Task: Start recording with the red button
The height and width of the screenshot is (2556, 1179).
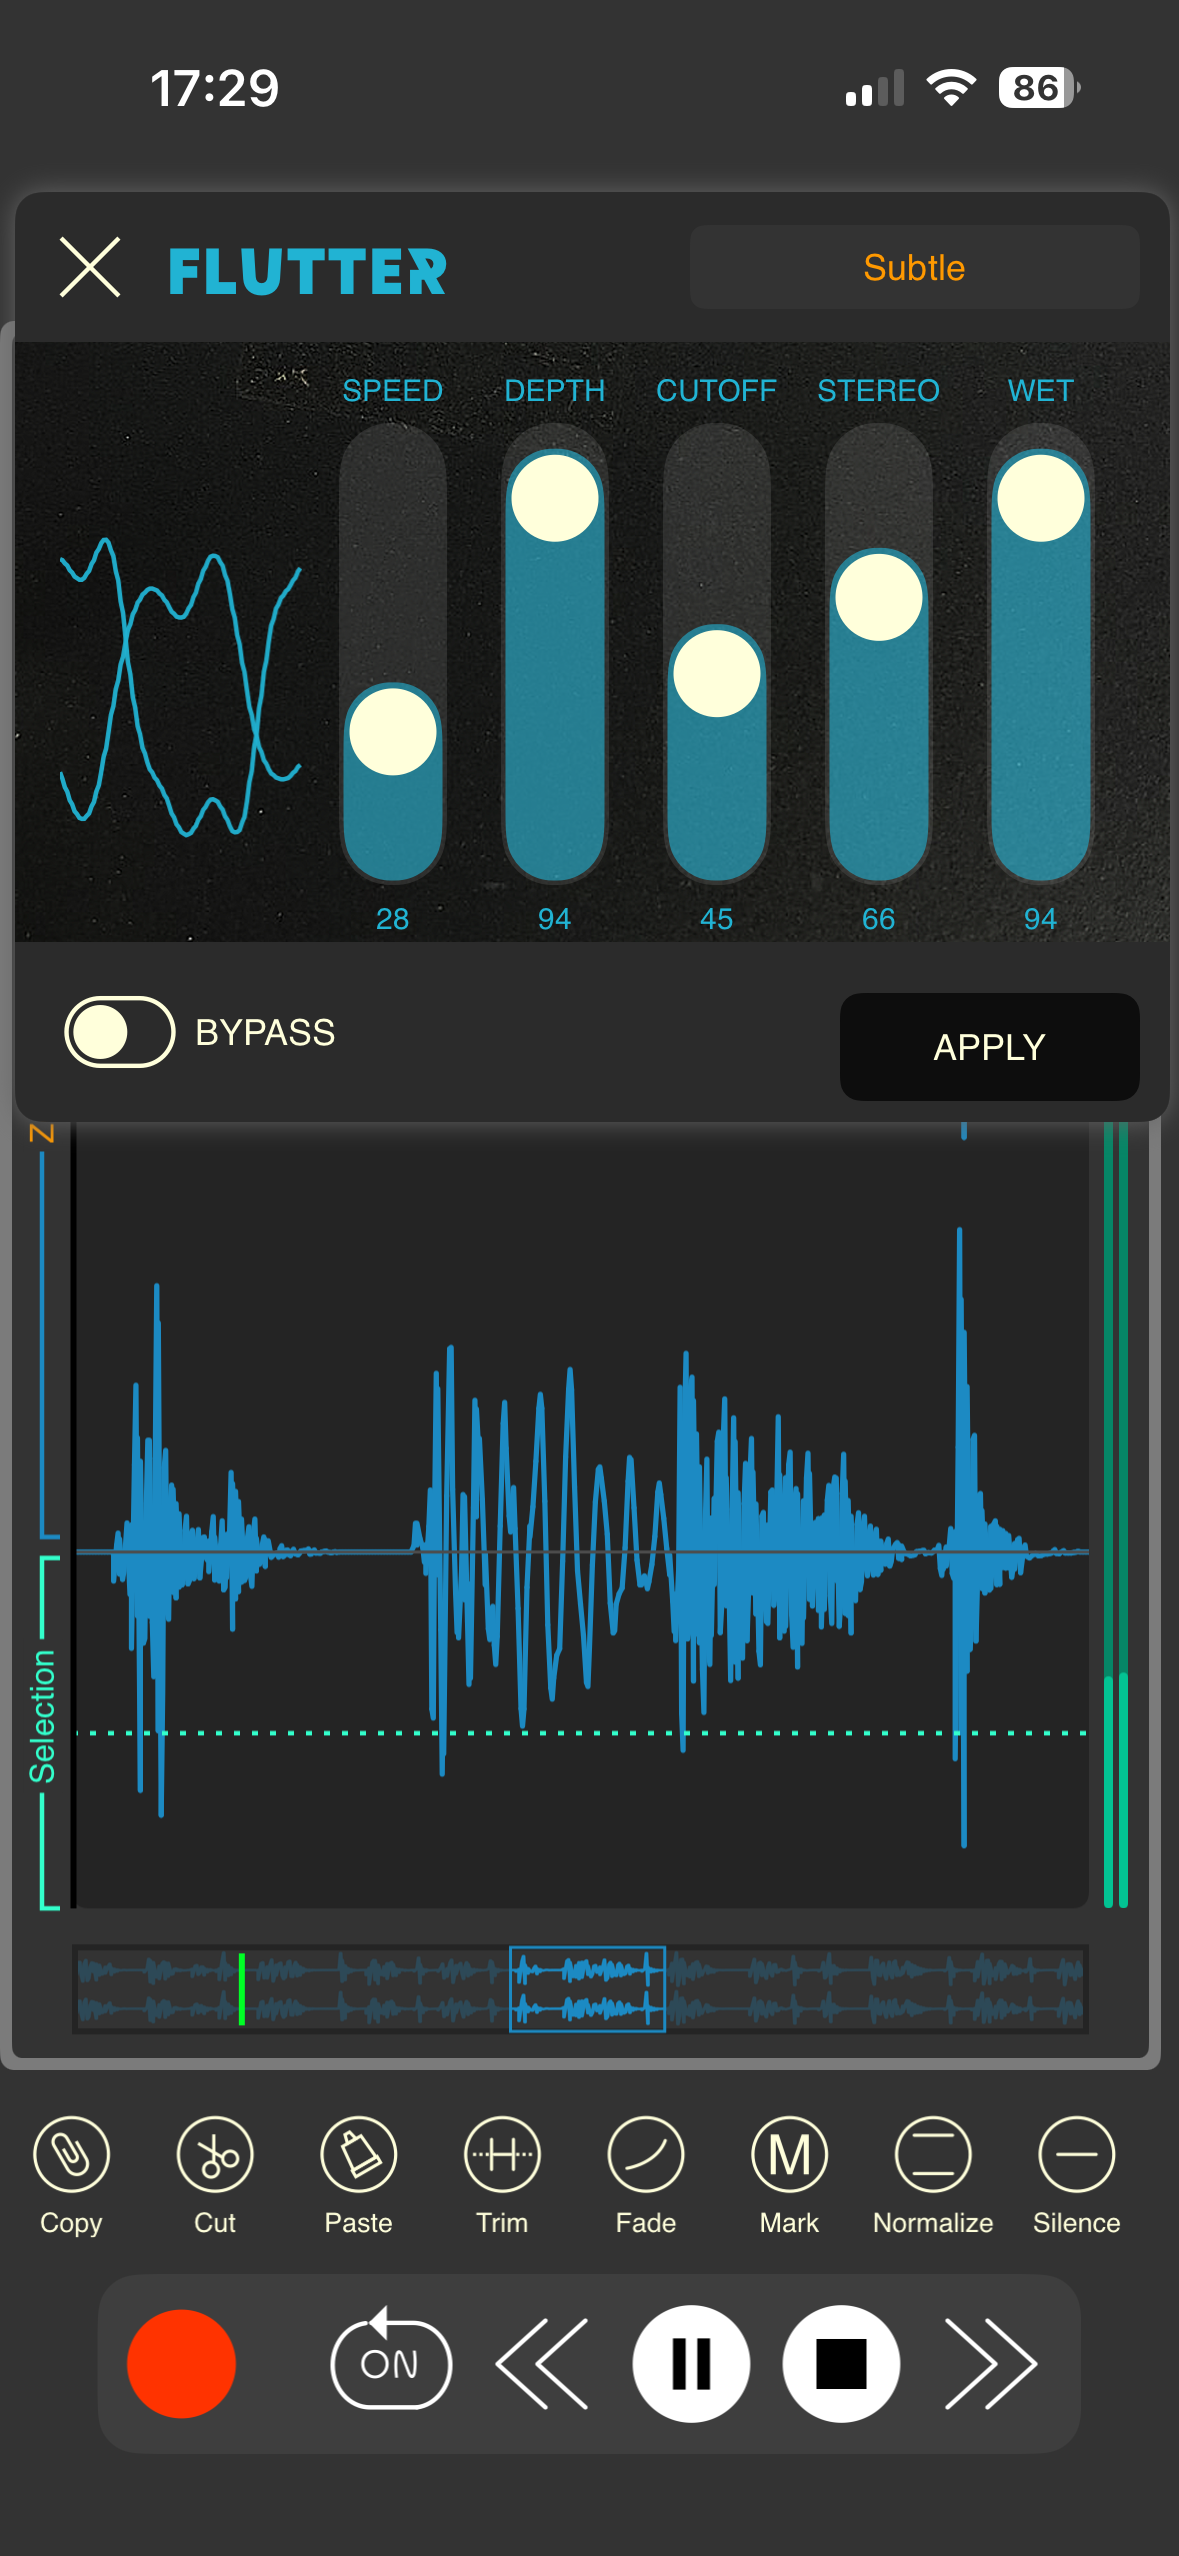Action: pos(181,2364)
